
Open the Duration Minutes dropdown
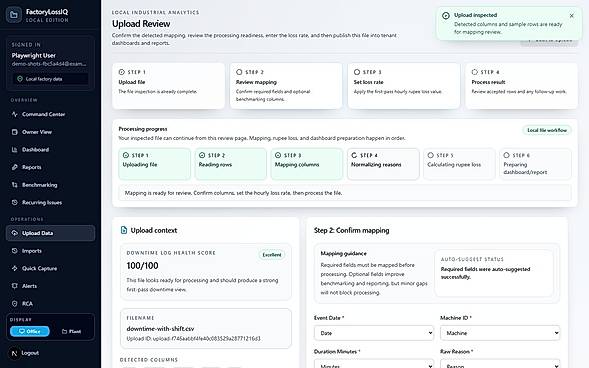point(374,363)
